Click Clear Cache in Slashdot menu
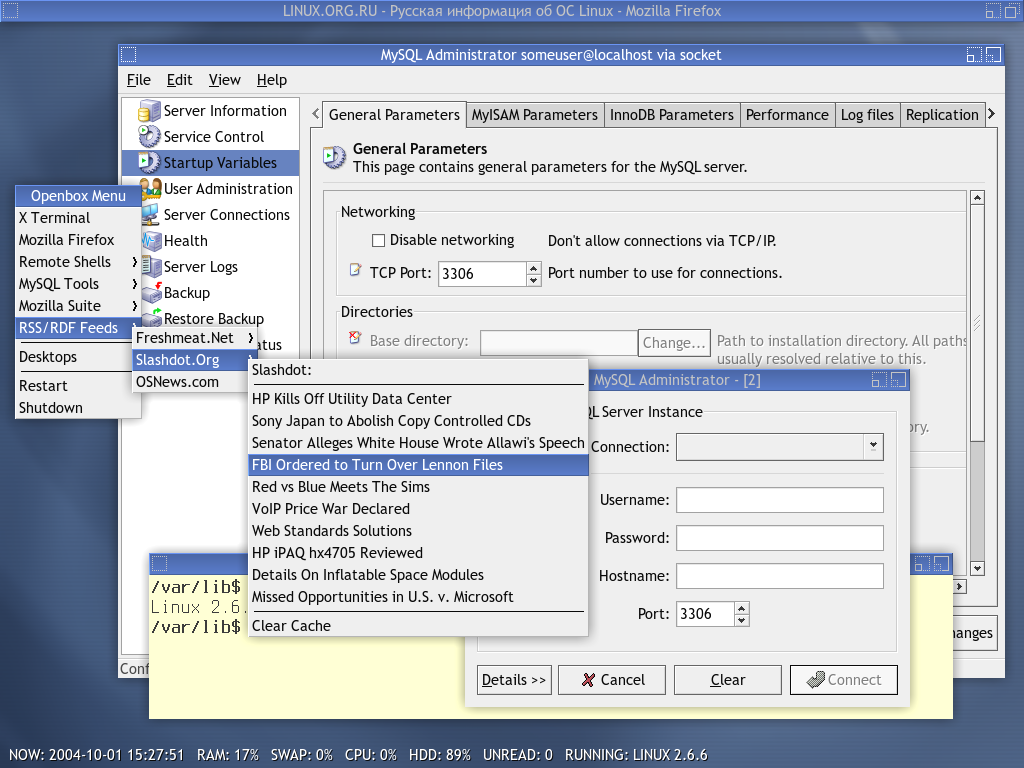This screenshot has width=1024, height=768. [x=419, y=626]
